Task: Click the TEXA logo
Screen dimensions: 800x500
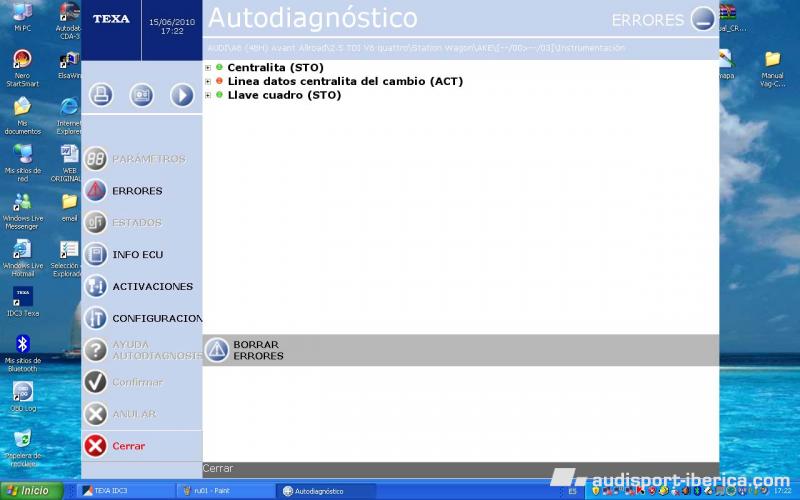Action: coord(111,19)
